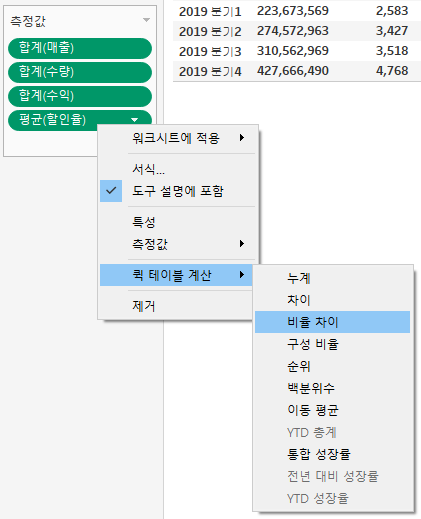Click the 2019 분기2 row header
The image size is (421, 519).
tap(210, 32)
